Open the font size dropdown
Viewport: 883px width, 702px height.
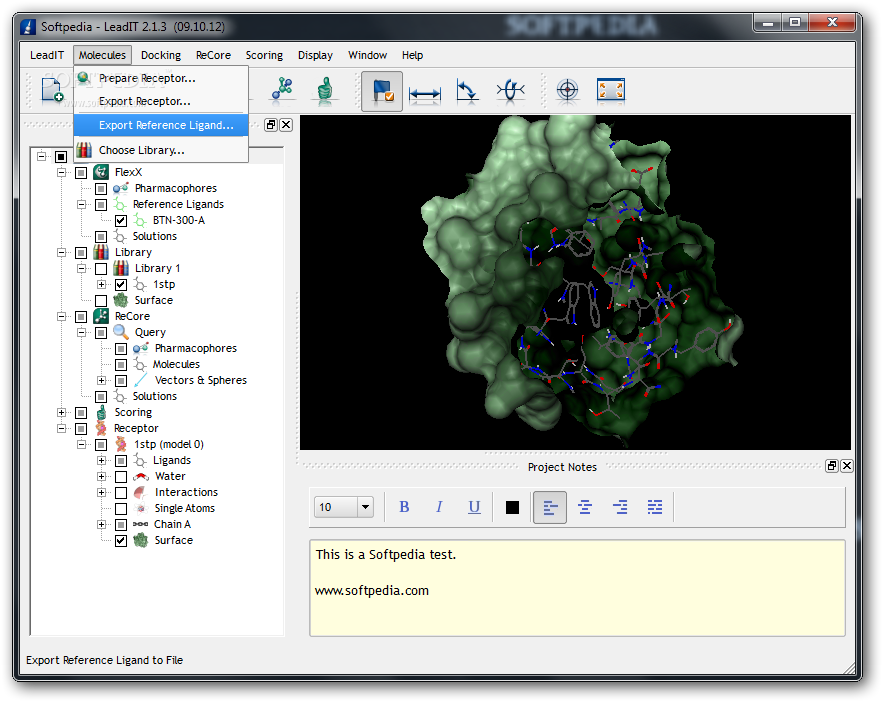365,507
